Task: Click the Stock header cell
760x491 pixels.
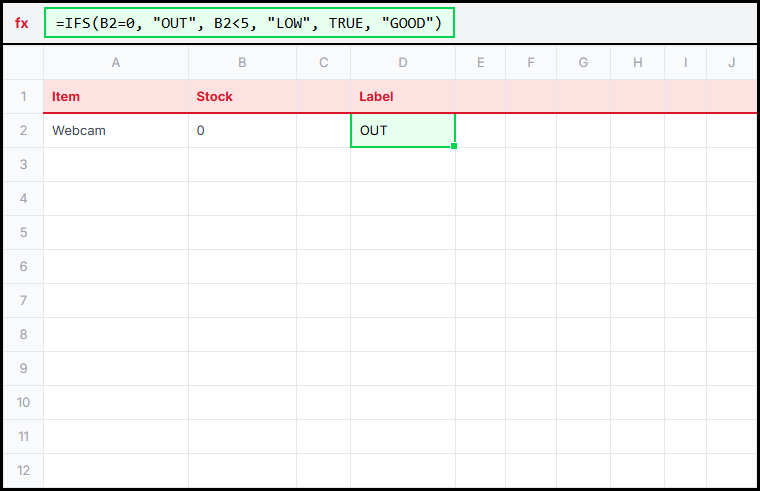Action: point(242,97)
